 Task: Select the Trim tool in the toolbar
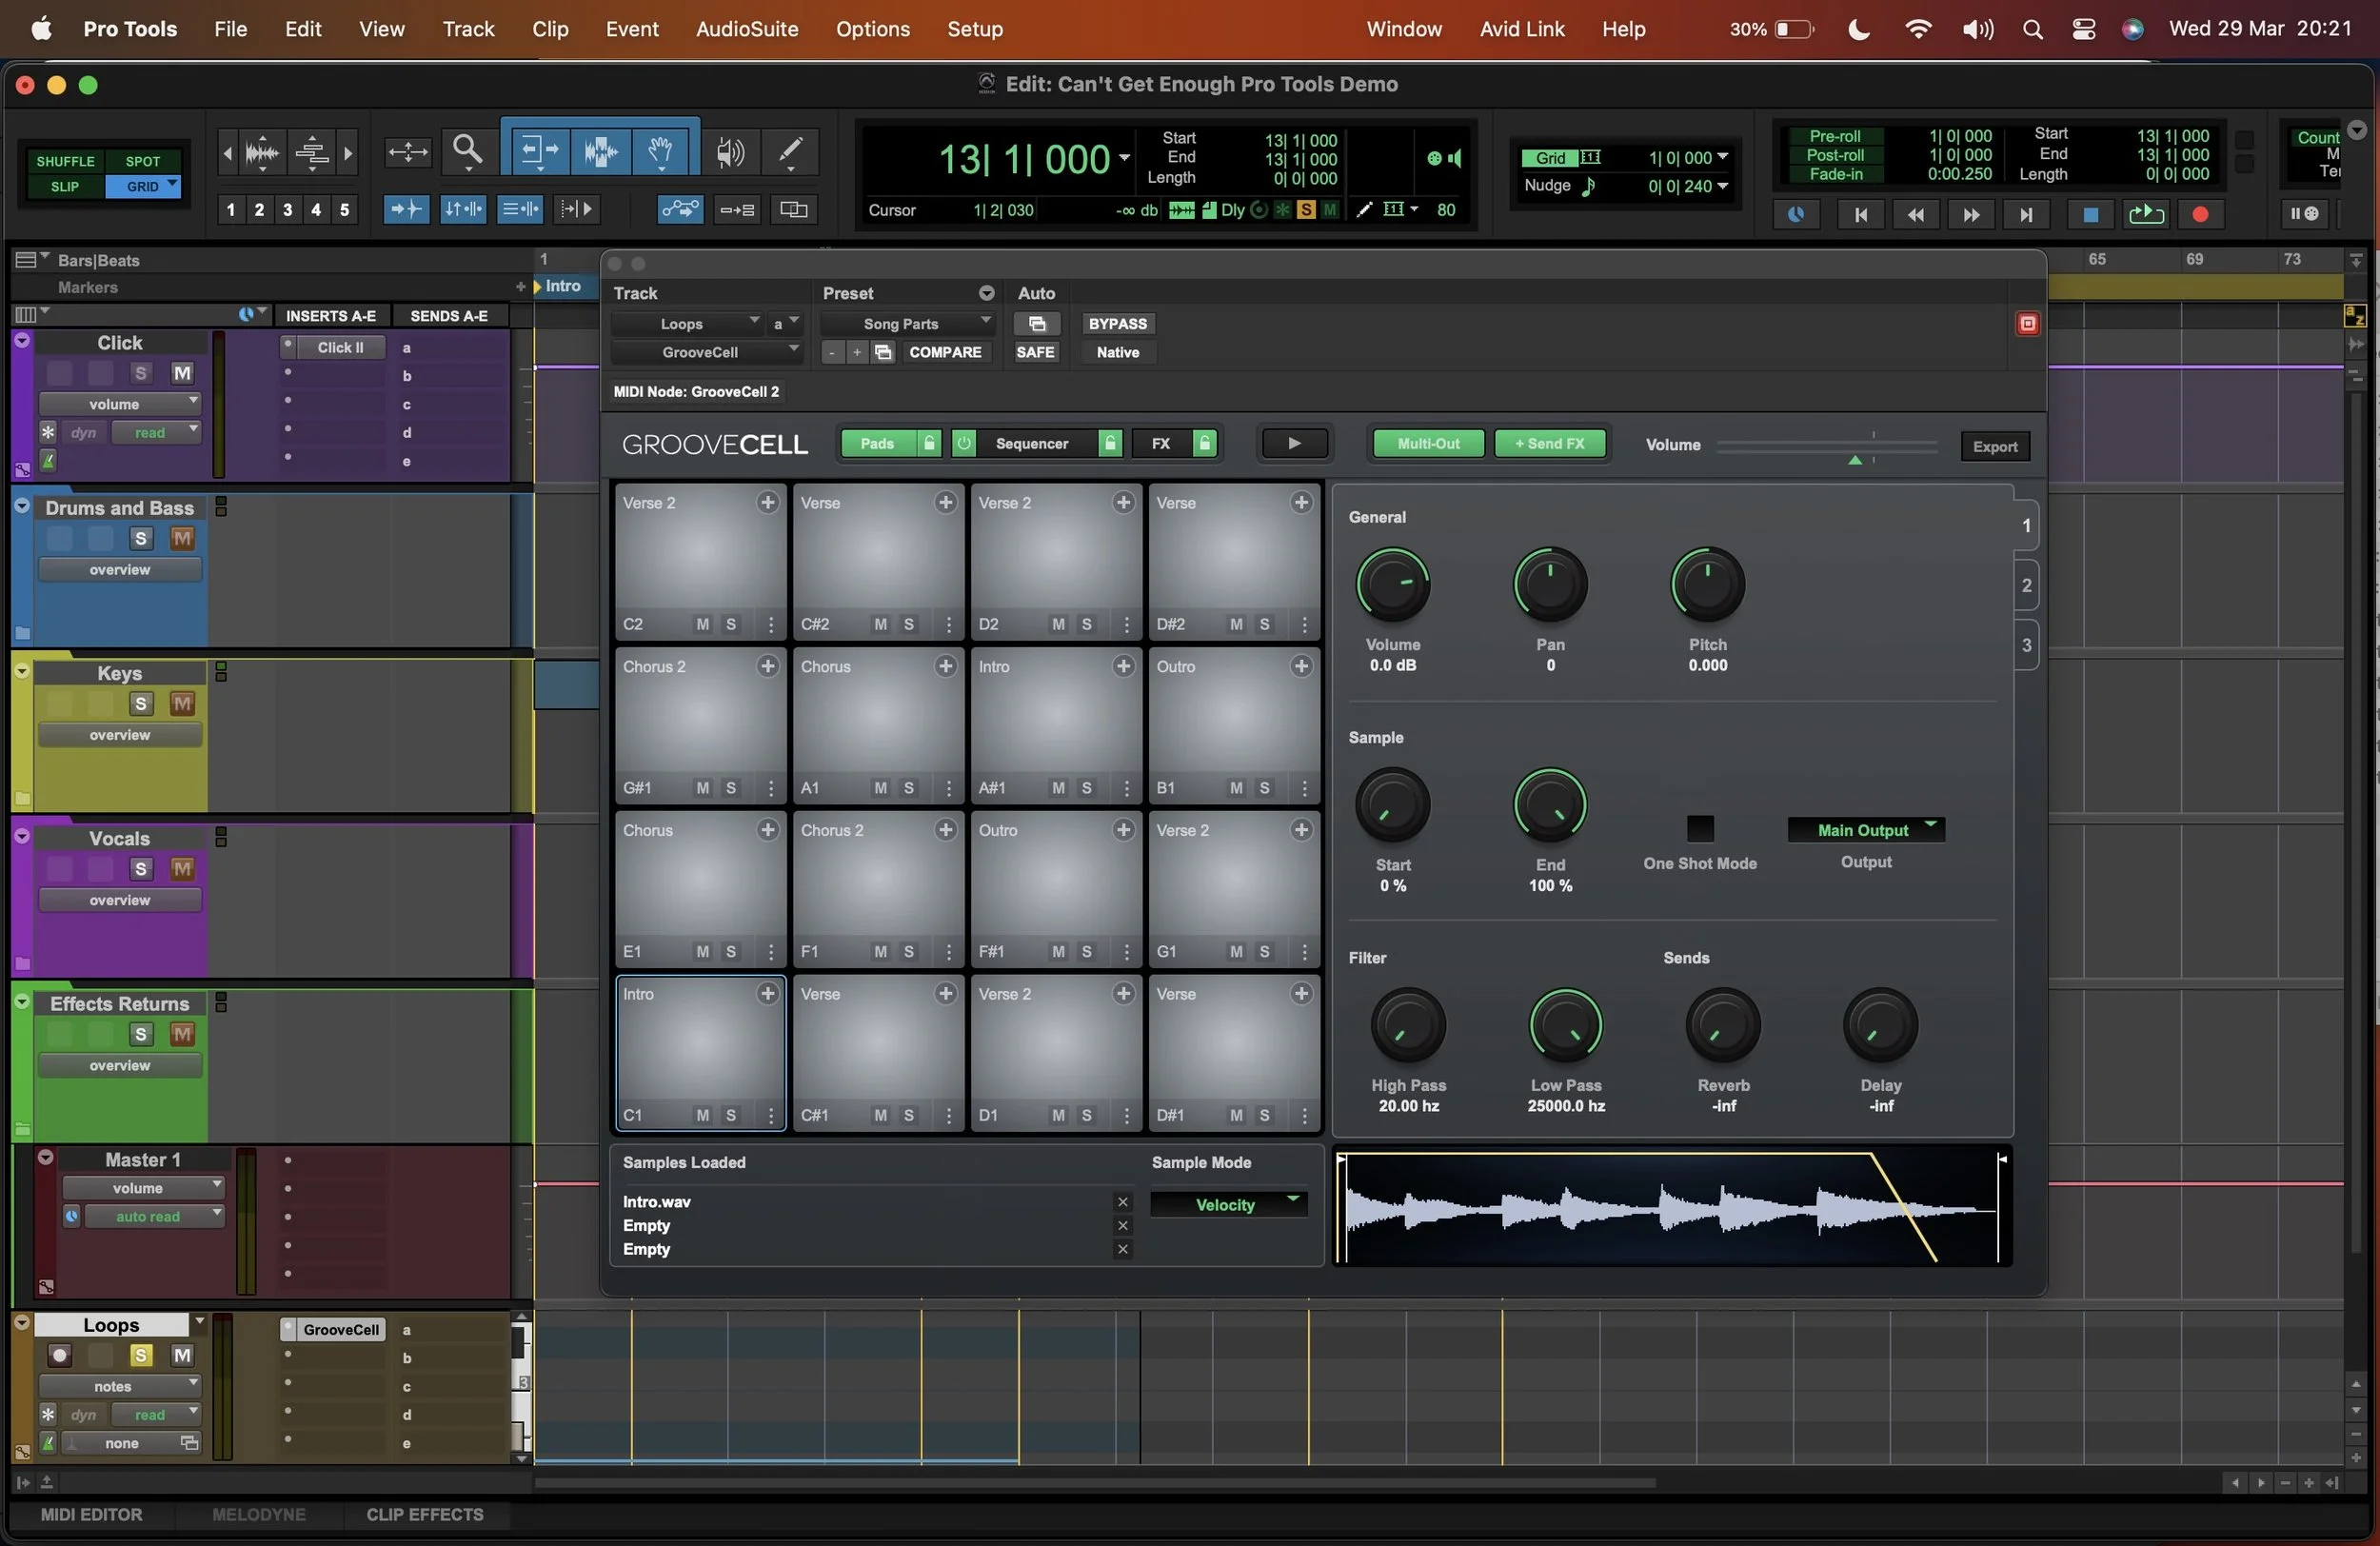(537, 150)
